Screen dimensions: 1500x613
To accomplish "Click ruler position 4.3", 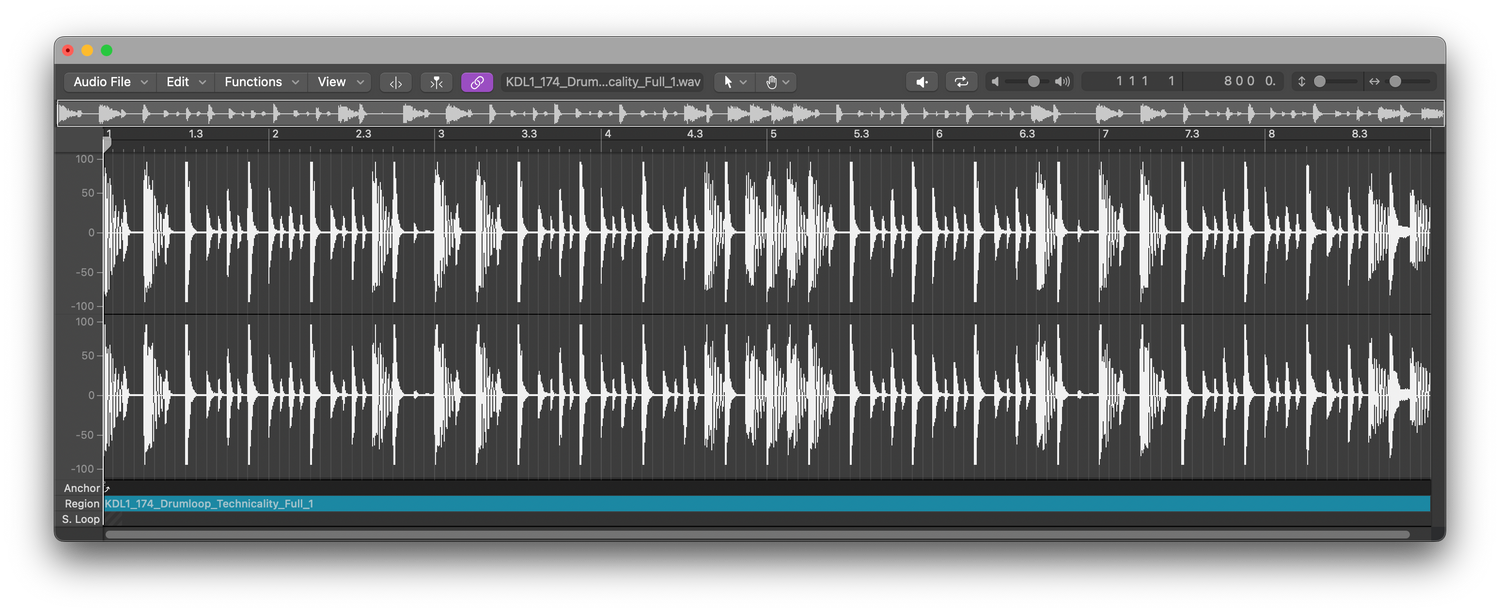I will 694,134.
